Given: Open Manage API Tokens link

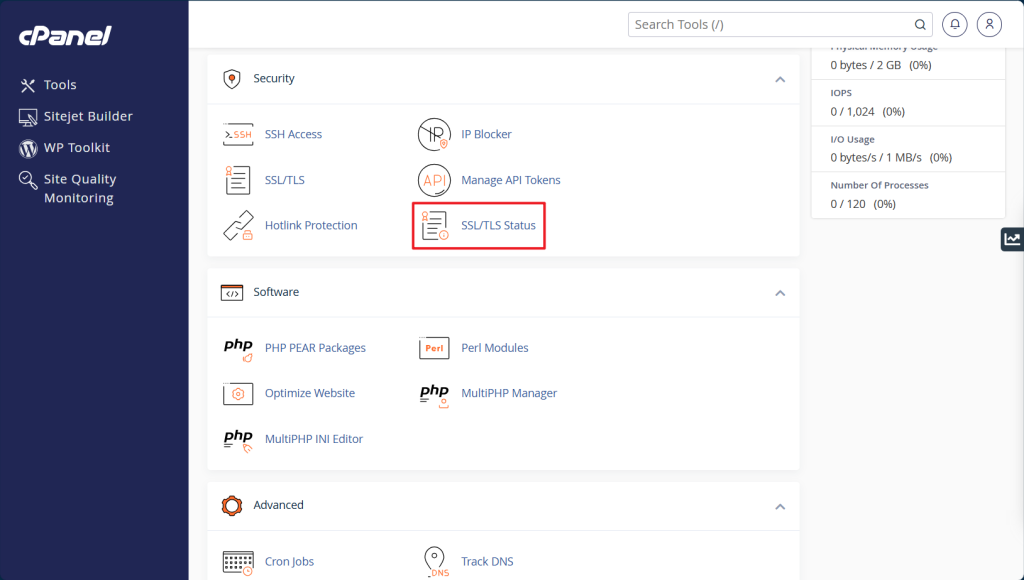Looking at the screenshot, I should tap(511, 180).
